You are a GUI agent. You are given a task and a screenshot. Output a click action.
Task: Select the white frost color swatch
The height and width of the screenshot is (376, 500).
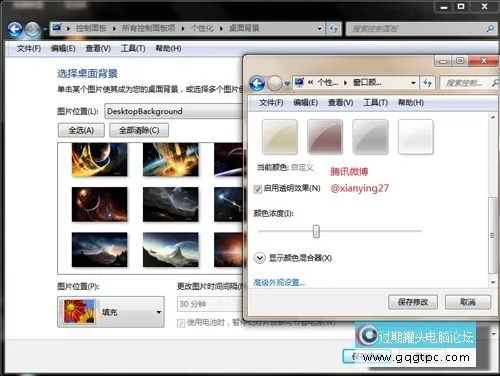[x=416, y=137]
